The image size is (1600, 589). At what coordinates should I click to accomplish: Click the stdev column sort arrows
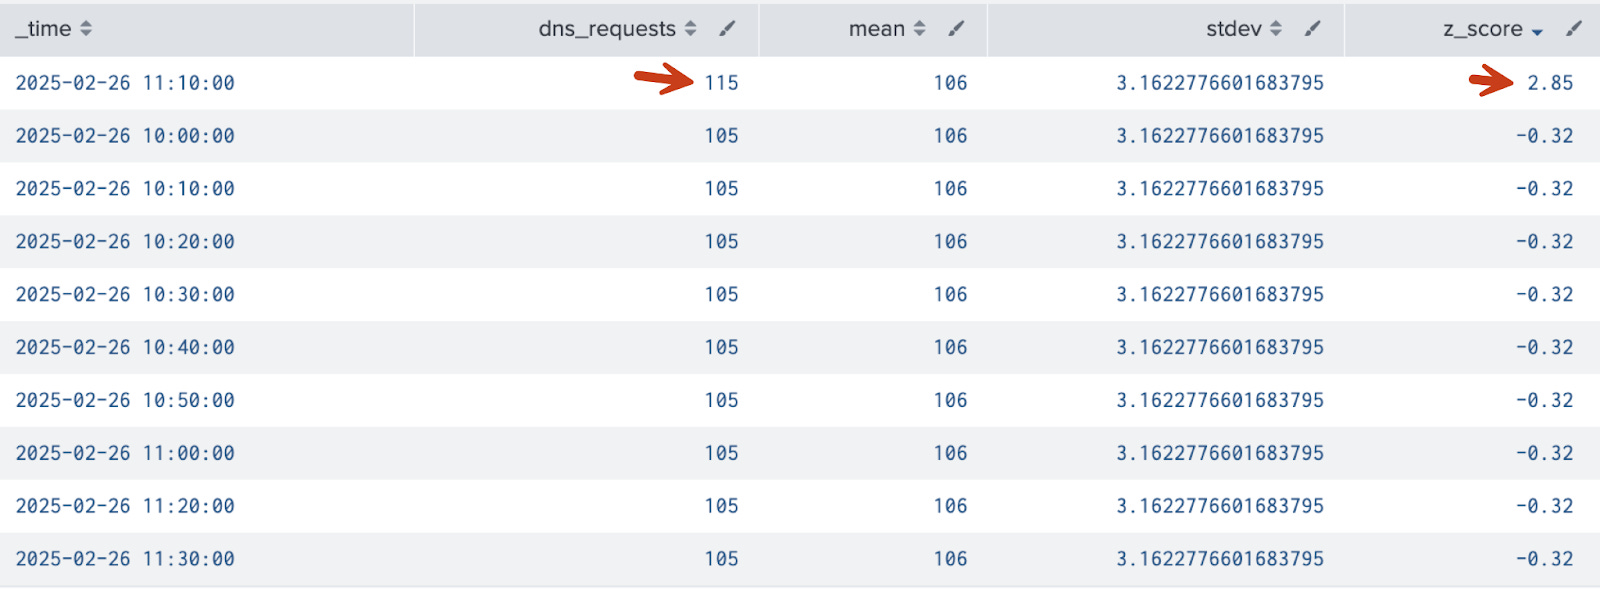click(1275, 29)
